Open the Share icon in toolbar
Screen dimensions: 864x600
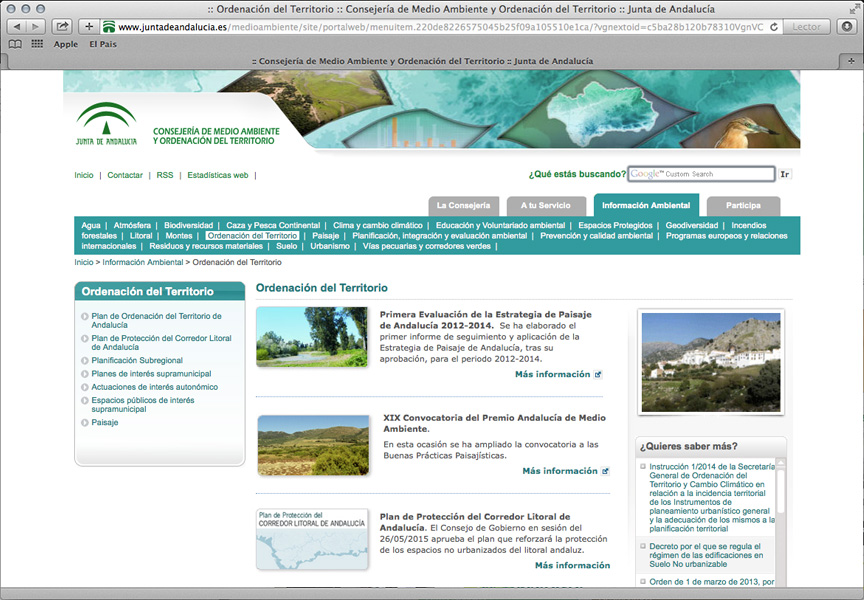click(x=63, y=27)
